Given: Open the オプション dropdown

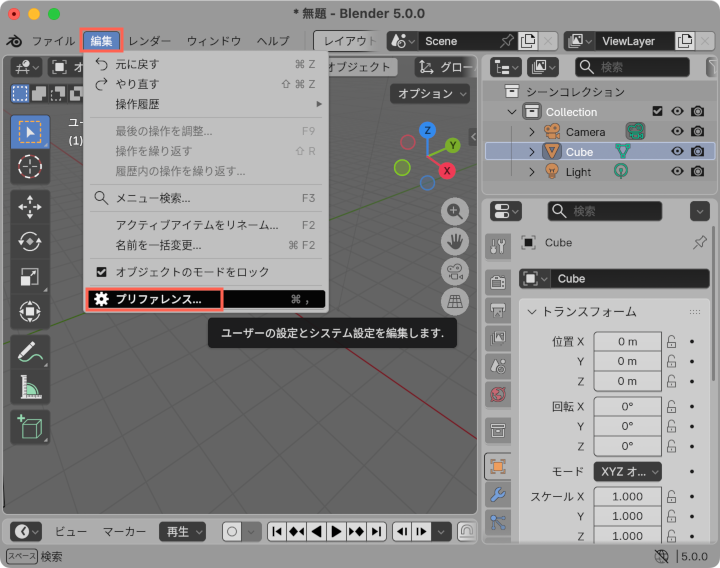Looking at the screenshot, I should [x=430, y=93].
